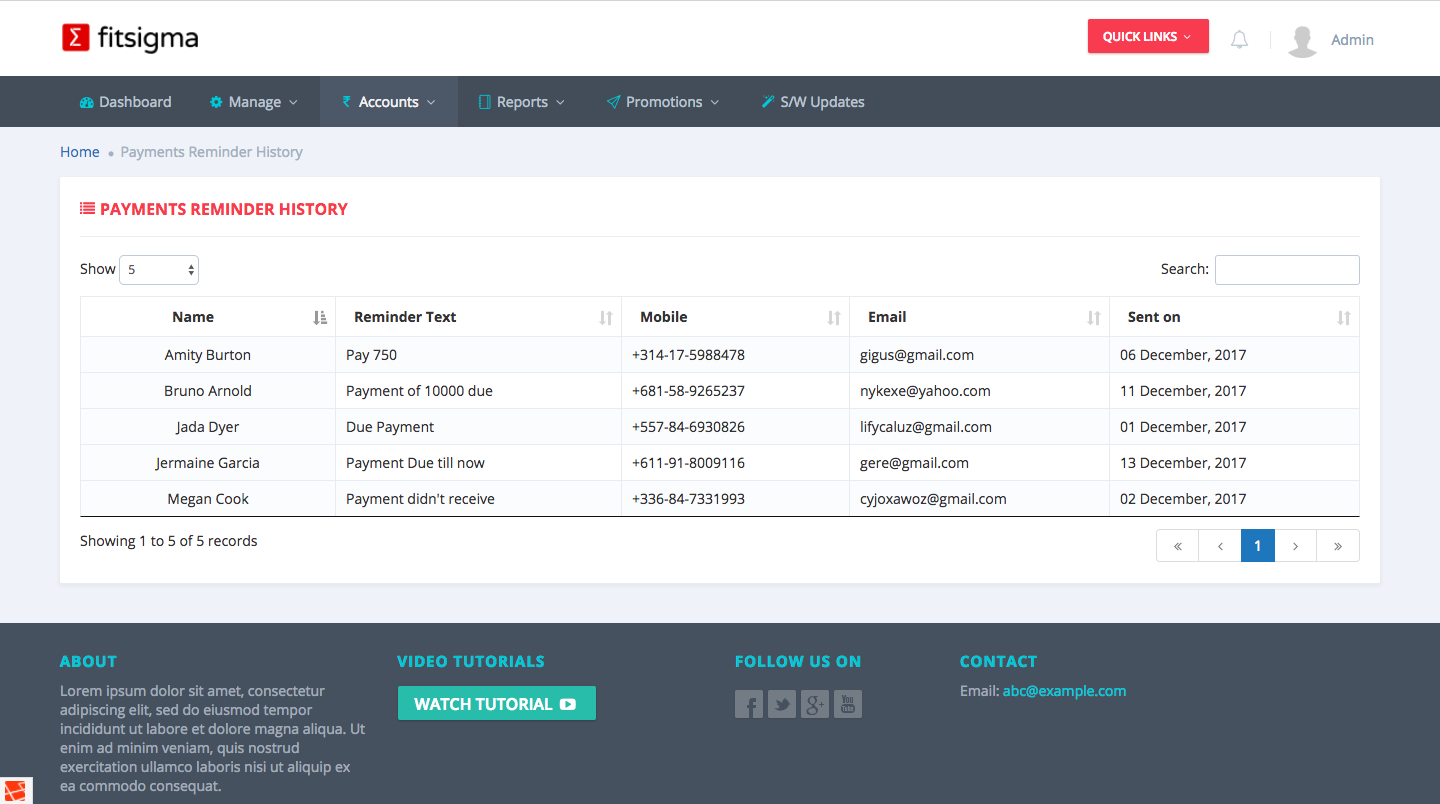This screenshot has height=804, width=1440.
Task: Expand the Quick Links dropdown
Action: click(1148, 36)
